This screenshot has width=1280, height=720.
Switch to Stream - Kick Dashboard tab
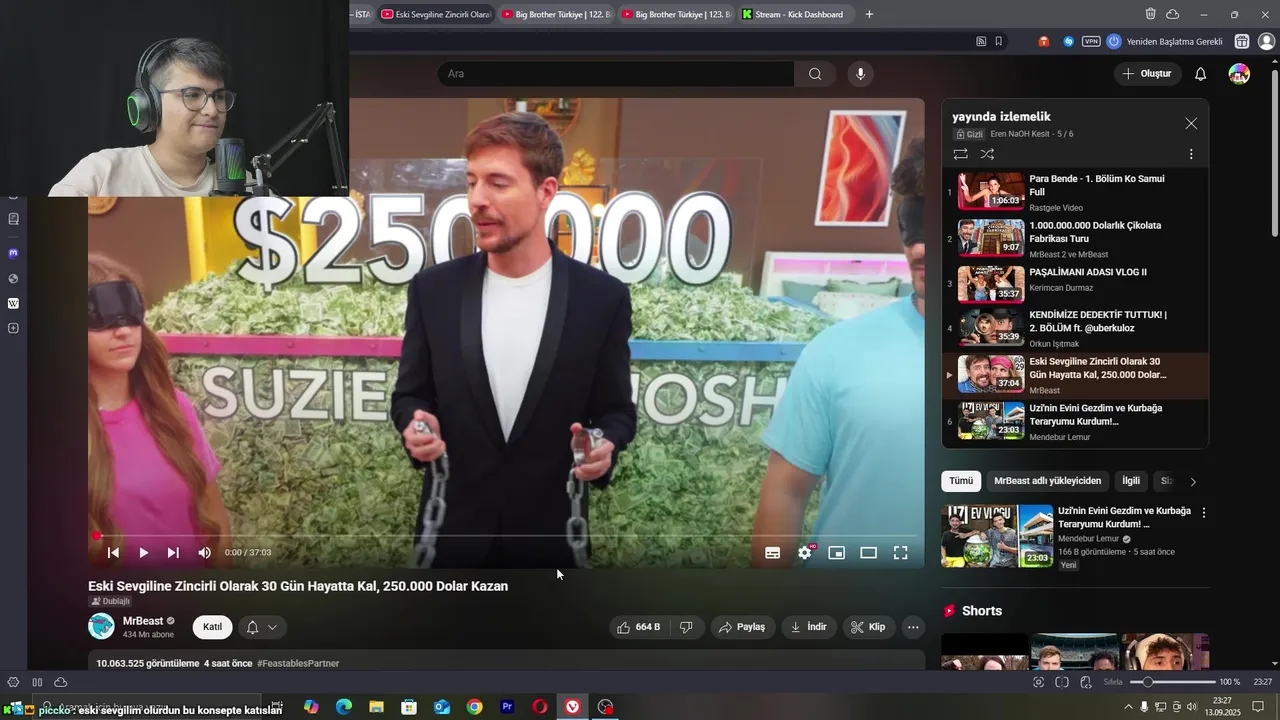pyautogui.click(x=795, y=14)
